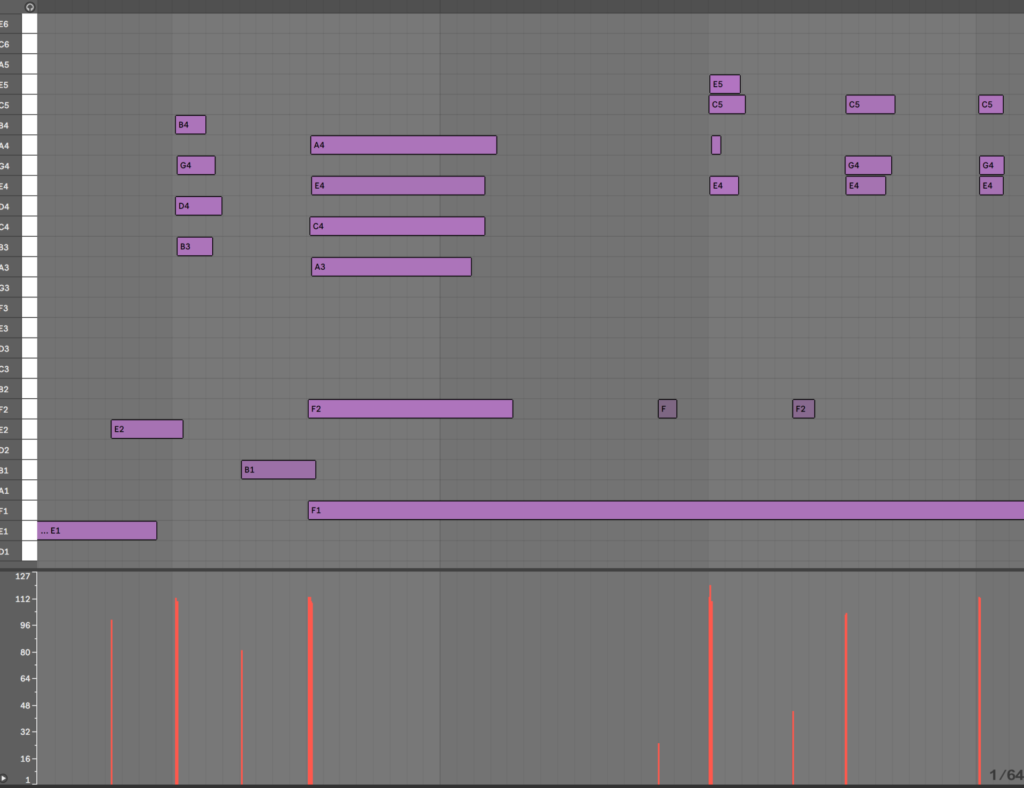Select the long labeled A4 note
The width and height of the screenshot is (1024, 788).
(403, 145)
